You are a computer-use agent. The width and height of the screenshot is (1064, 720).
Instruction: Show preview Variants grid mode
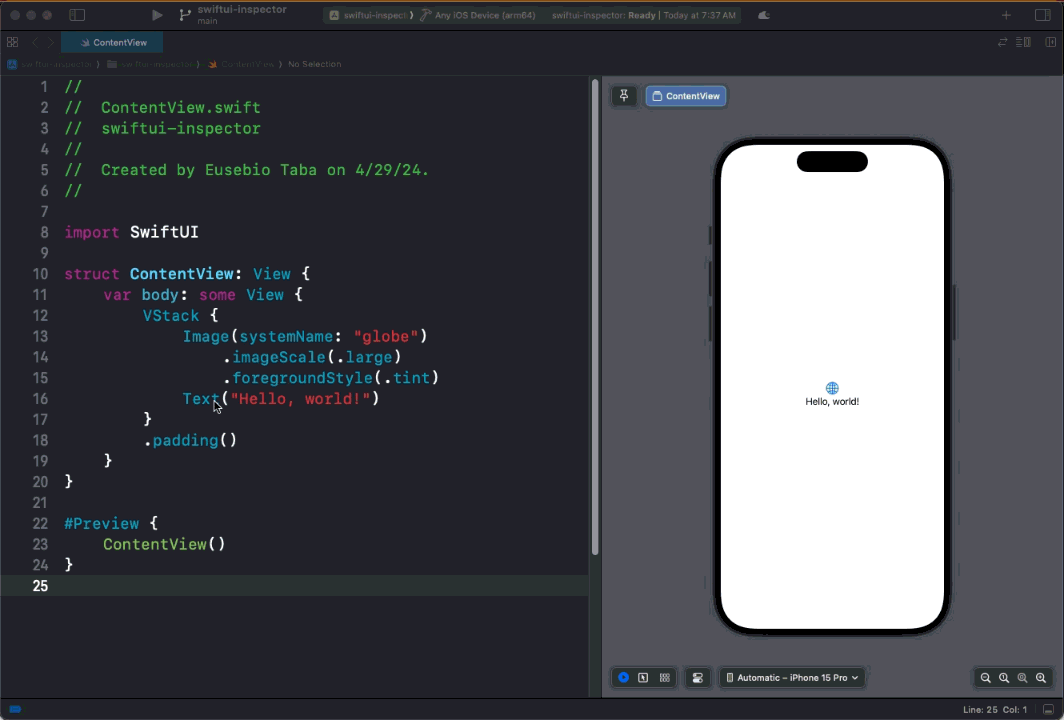pos(664,677)
